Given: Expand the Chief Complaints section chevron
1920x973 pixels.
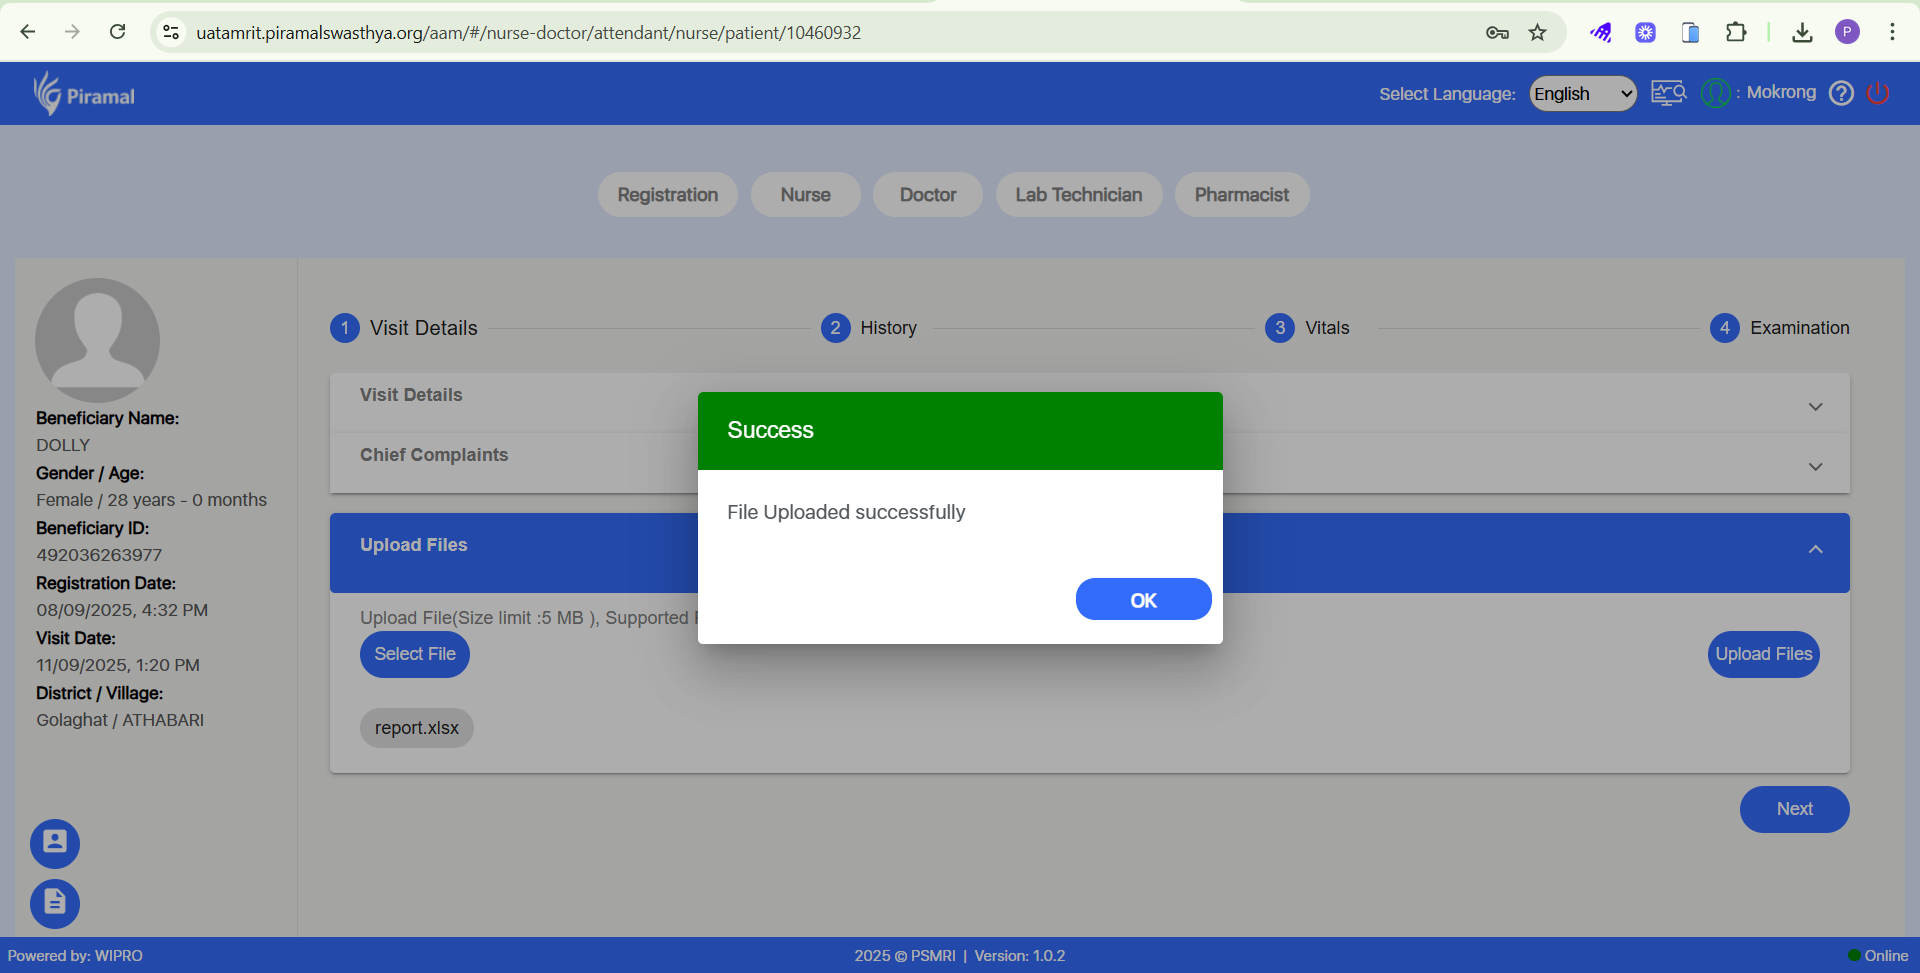Looking at the screenshot, I should [1815, 467].
